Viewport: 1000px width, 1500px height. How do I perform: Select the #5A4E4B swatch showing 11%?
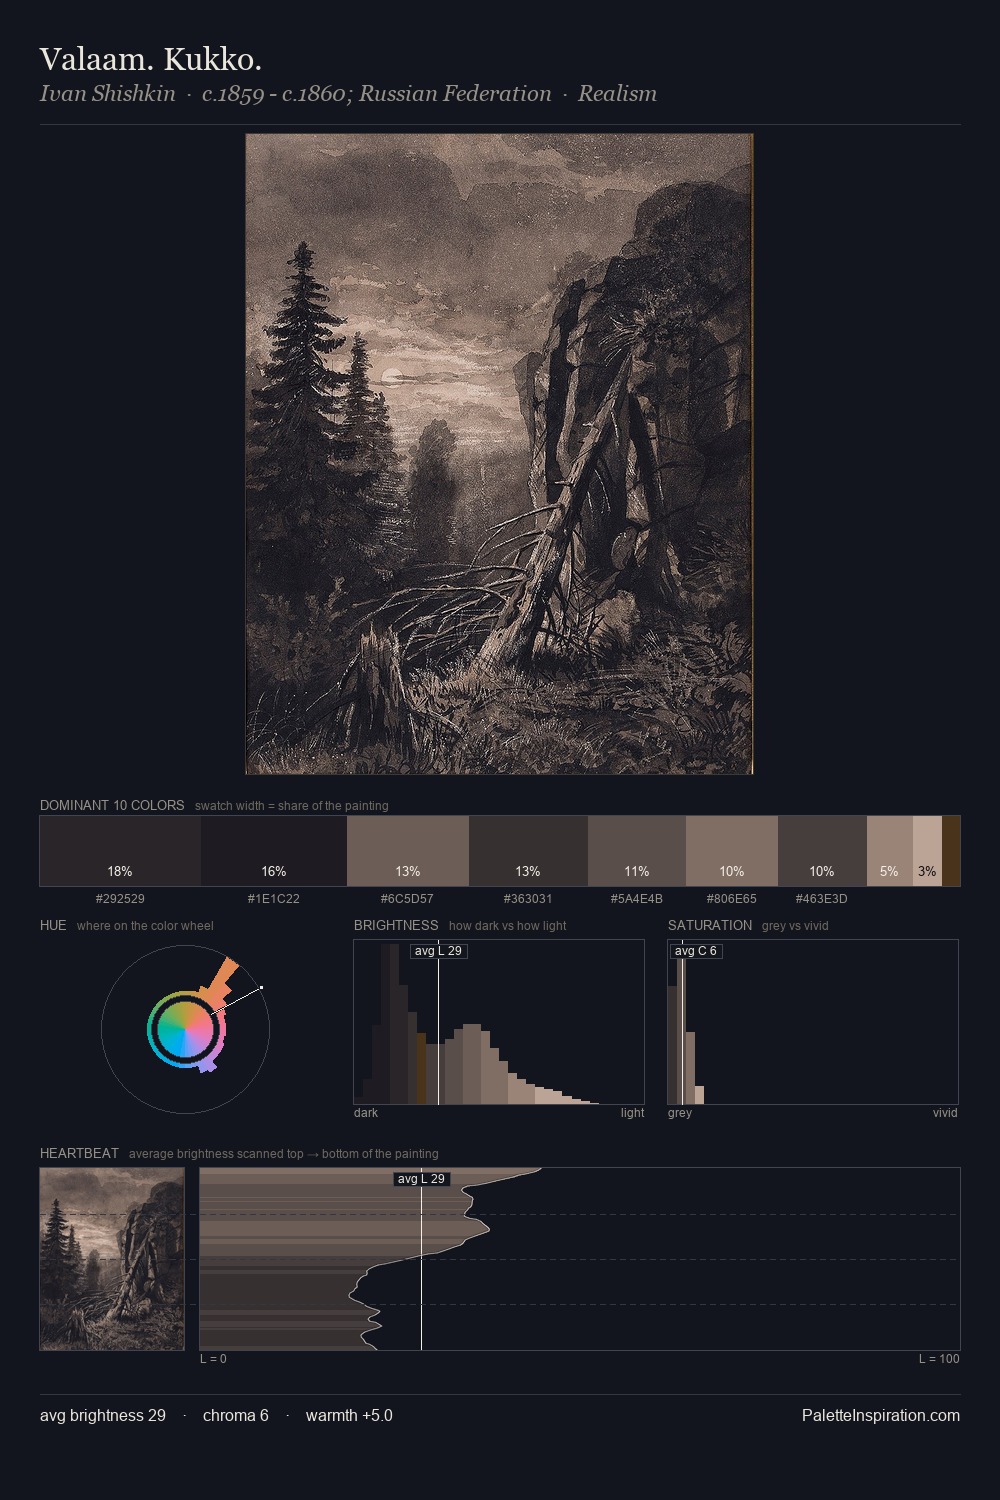coord(637,851)
